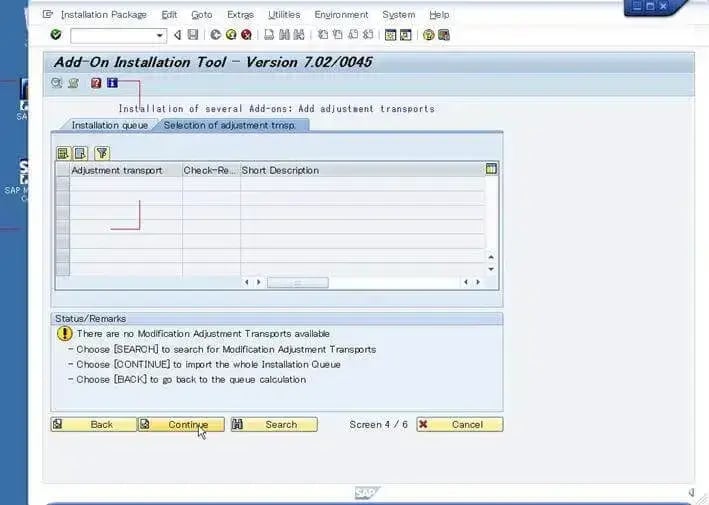The width and height of the screenshot is (709, 505).
Task: Click the red Cancel icon in the toolbar
Action: pyautogui.click(x=246, y=35)
